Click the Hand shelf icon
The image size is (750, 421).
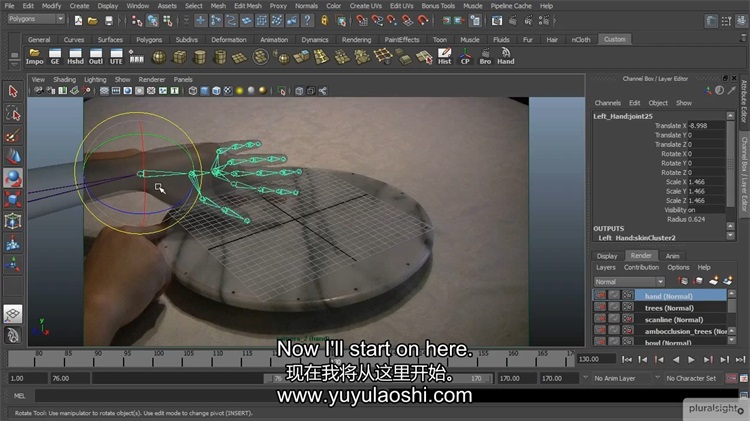click(506, 56)
